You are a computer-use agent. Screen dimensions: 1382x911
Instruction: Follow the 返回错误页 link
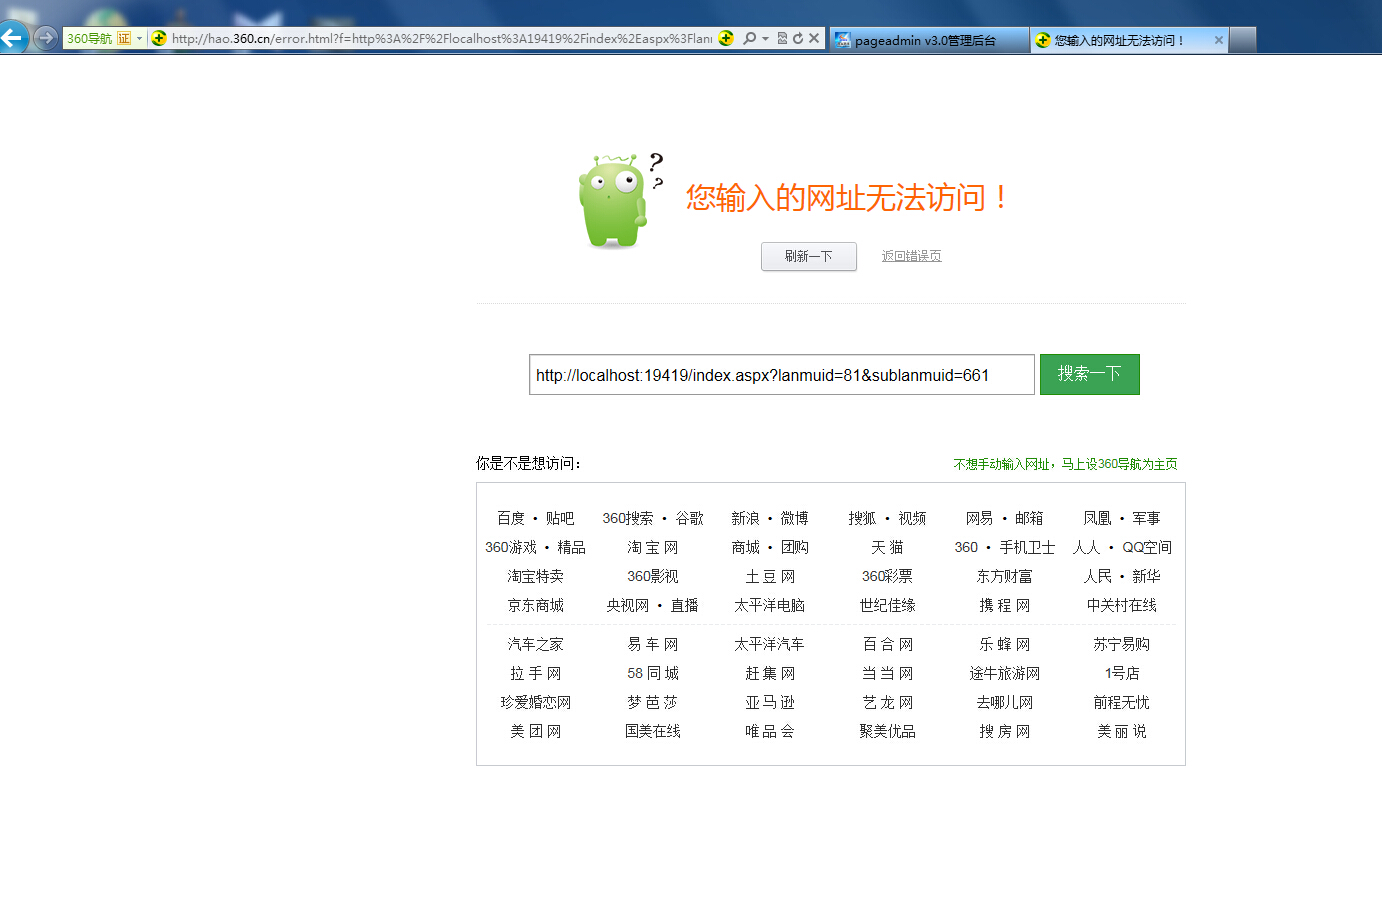click(911, 256)
